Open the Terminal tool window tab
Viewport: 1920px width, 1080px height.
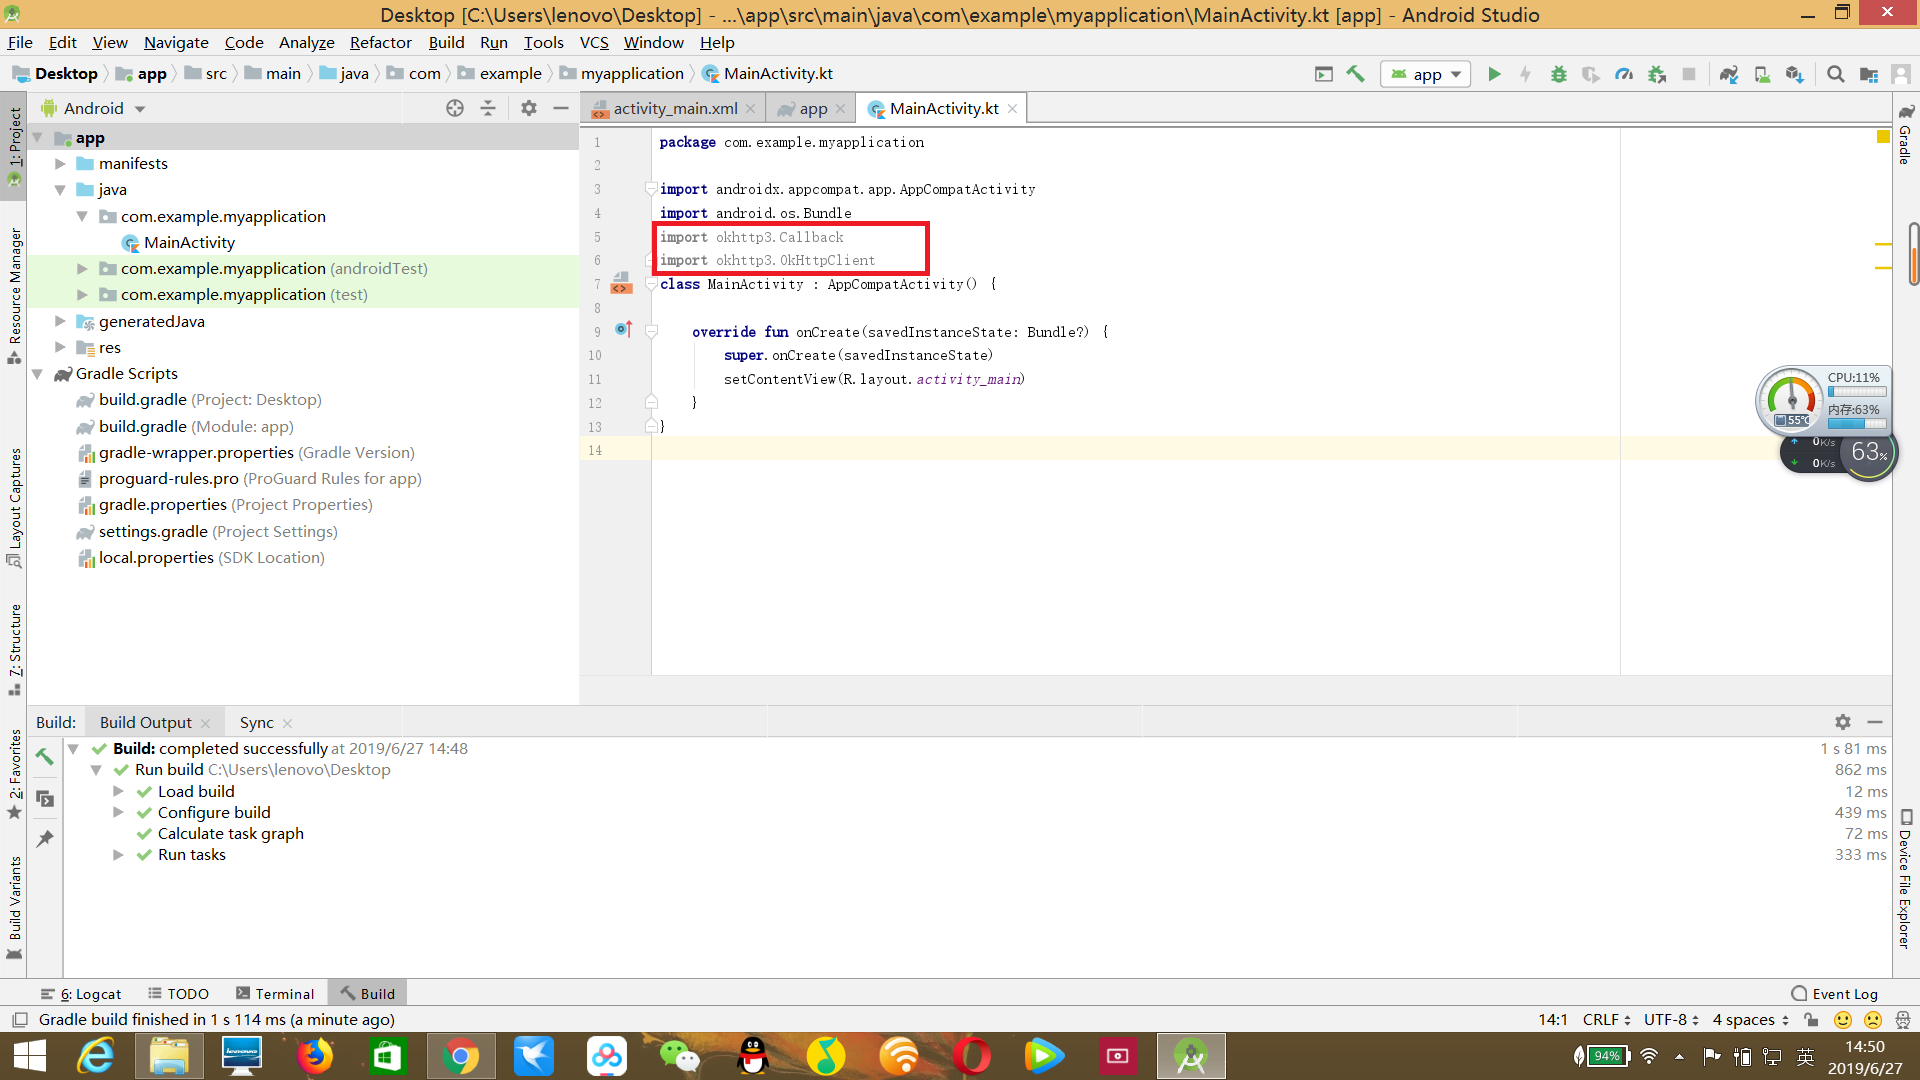tap(275, 994)
